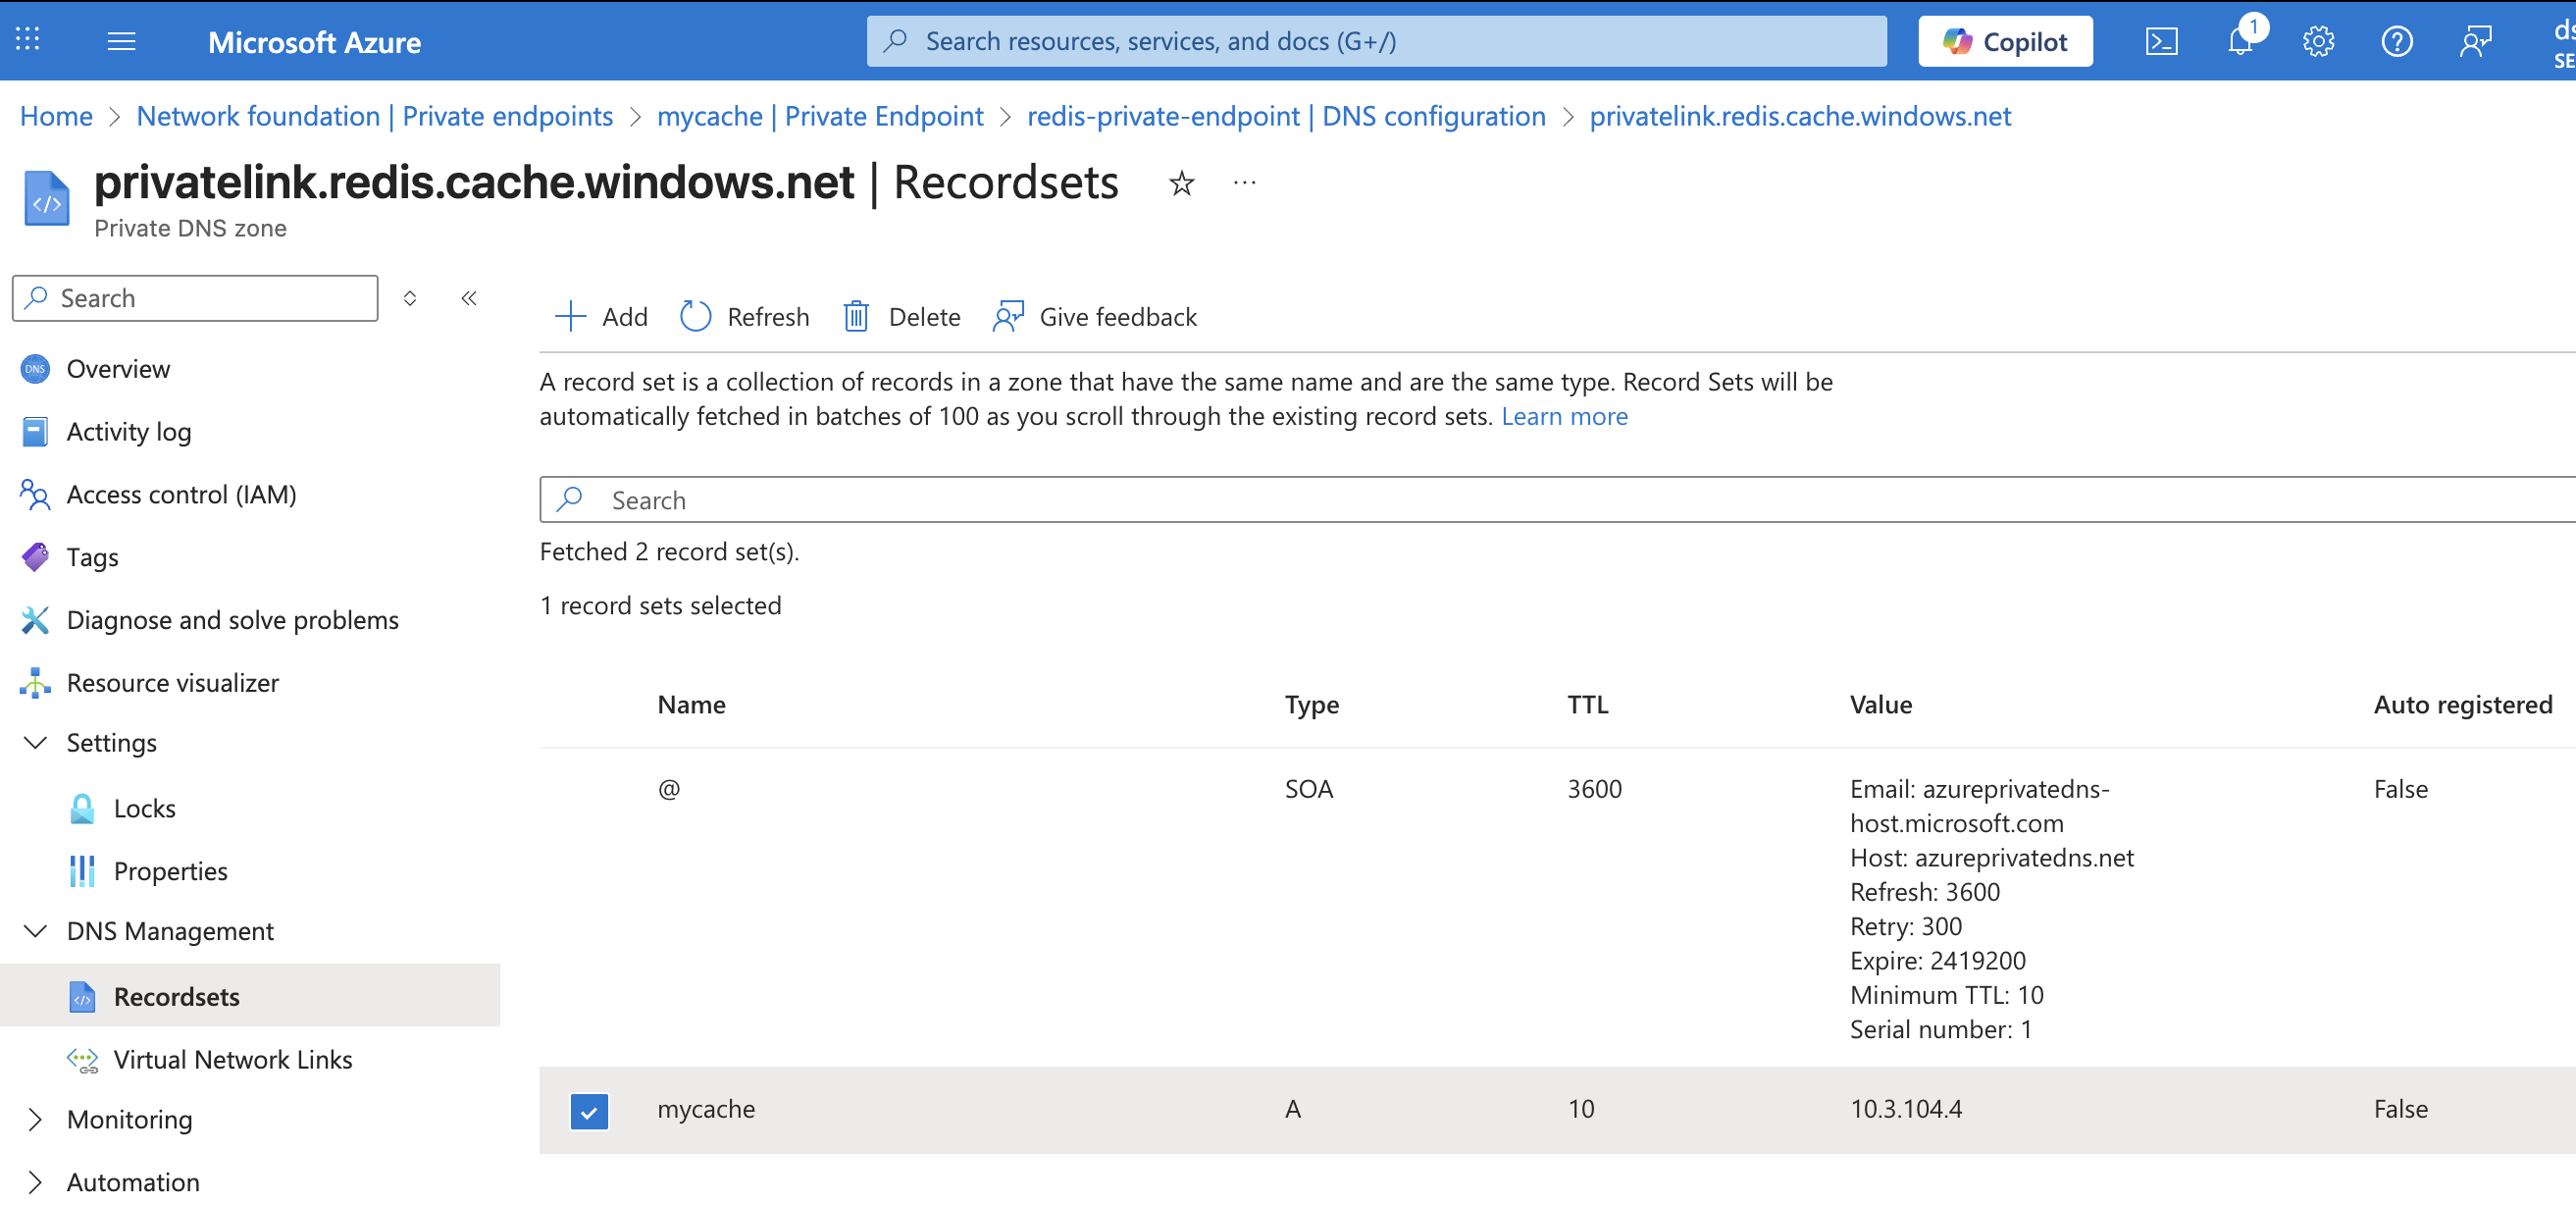Star privatelink.redis.cache.windows.net as favorite
Screen dimensions: 2576x1205
(1181, 183)
